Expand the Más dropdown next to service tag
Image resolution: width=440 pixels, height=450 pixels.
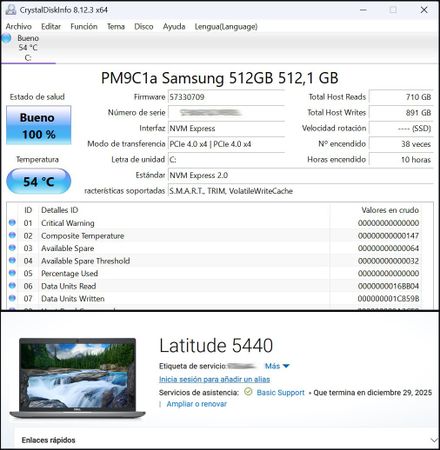click(x=277, y=366)
